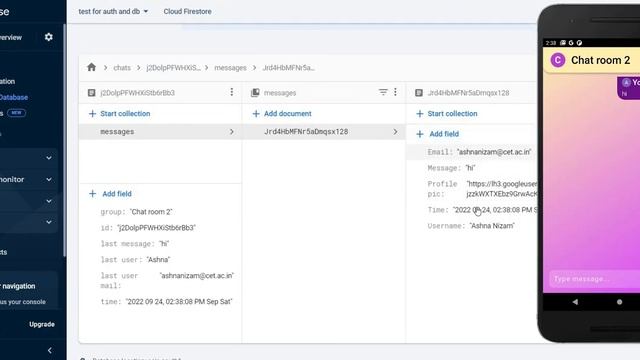Screen dimensions: 640x360
Task: Add field to chat room document
Action: [x=111, y=194]
